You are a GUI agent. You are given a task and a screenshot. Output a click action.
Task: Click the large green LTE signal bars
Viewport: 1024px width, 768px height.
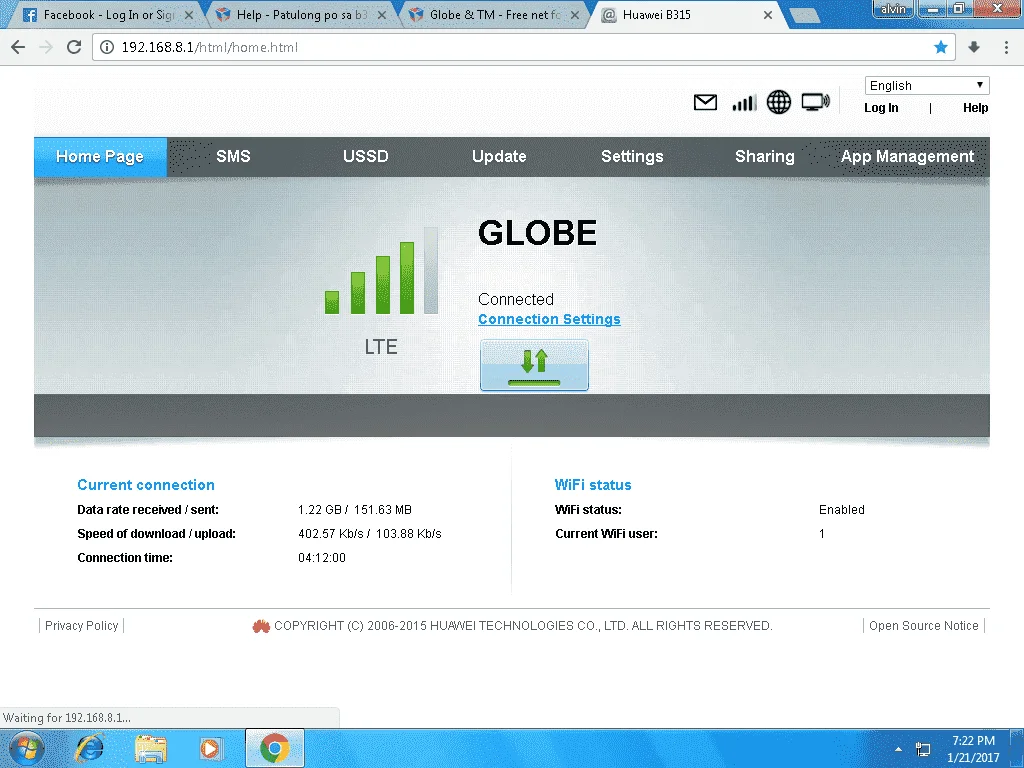pos(381,271)
